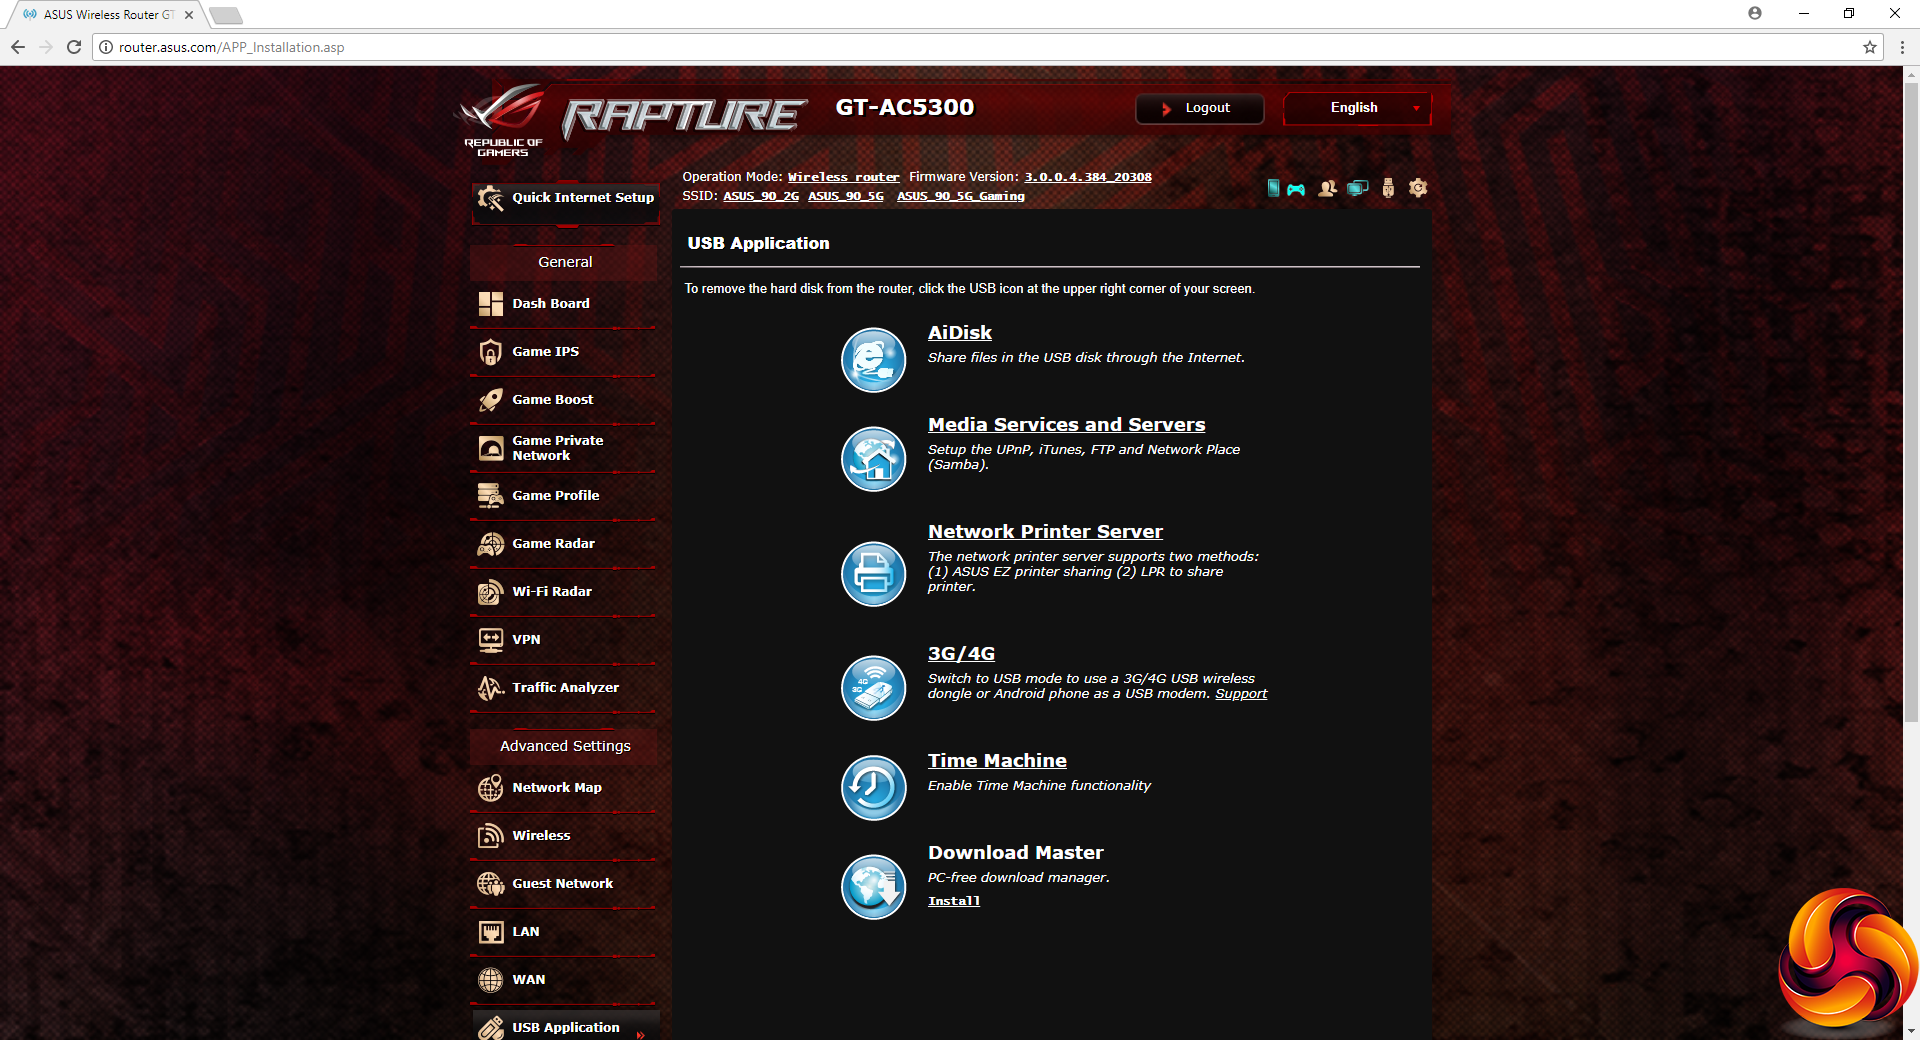Expand the English language dropdown
The width and height of the screenshot is (1920, 1040).
coord(1357,108)
